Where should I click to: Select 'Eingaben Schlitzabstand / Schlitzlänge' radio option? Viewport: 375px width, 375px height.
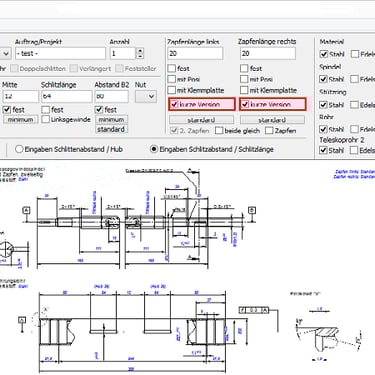(x=154, y=149)
